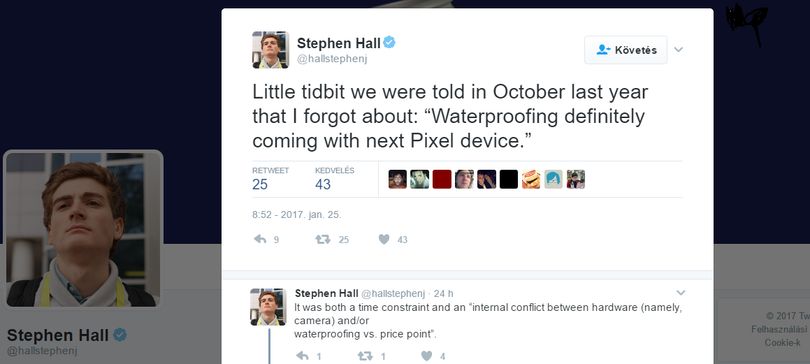
Task: Like the follow-up tweet with 4 hearts
Action: click(426, 356)
